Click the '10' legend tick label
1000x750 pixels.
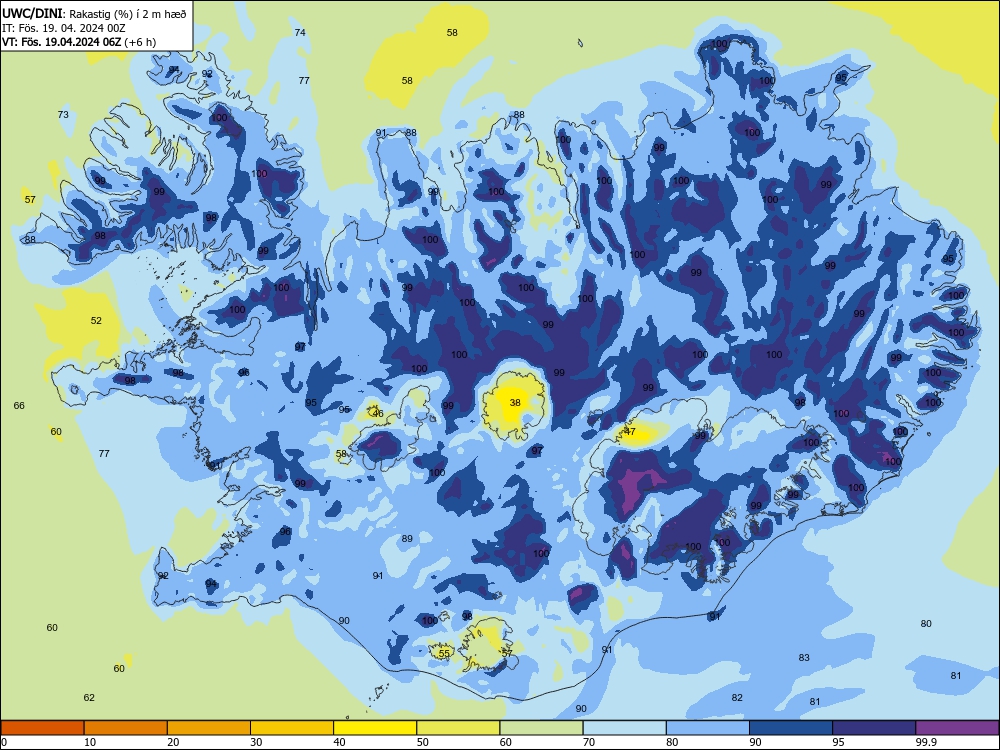90,742
